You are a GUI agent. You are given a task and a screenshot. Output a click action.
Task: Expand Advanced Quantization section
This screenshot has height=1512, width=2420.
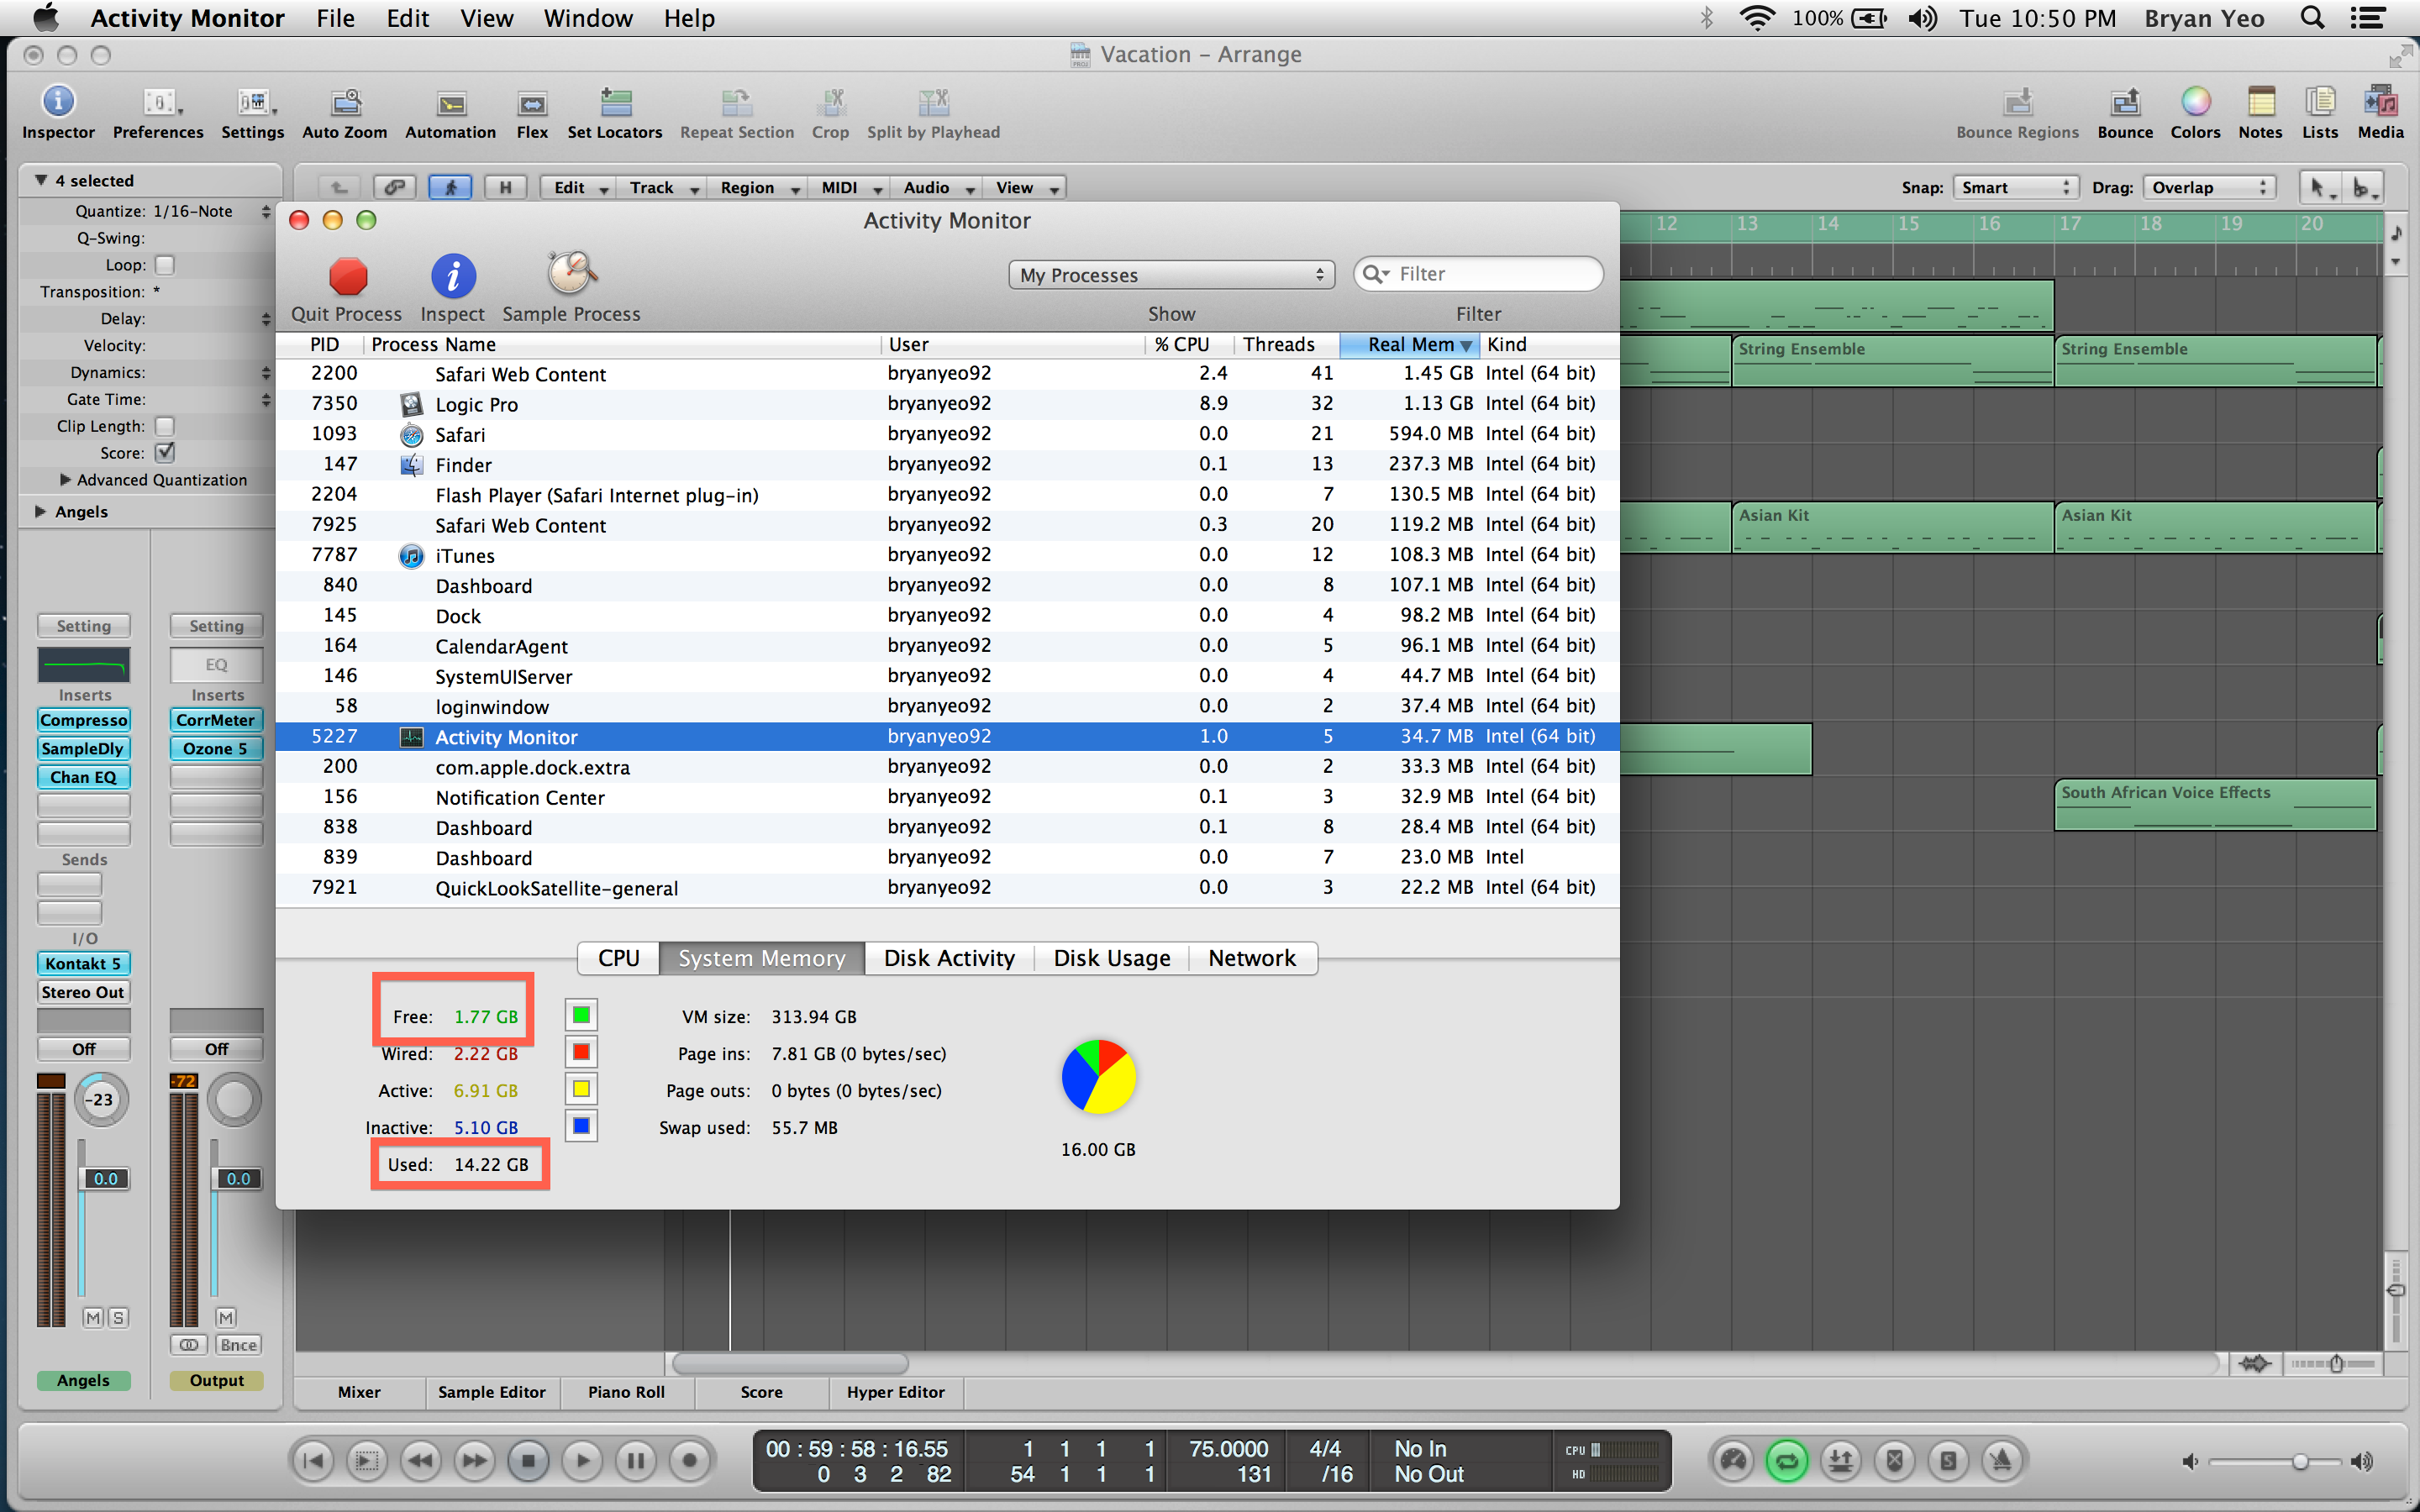tap(66, 479)
